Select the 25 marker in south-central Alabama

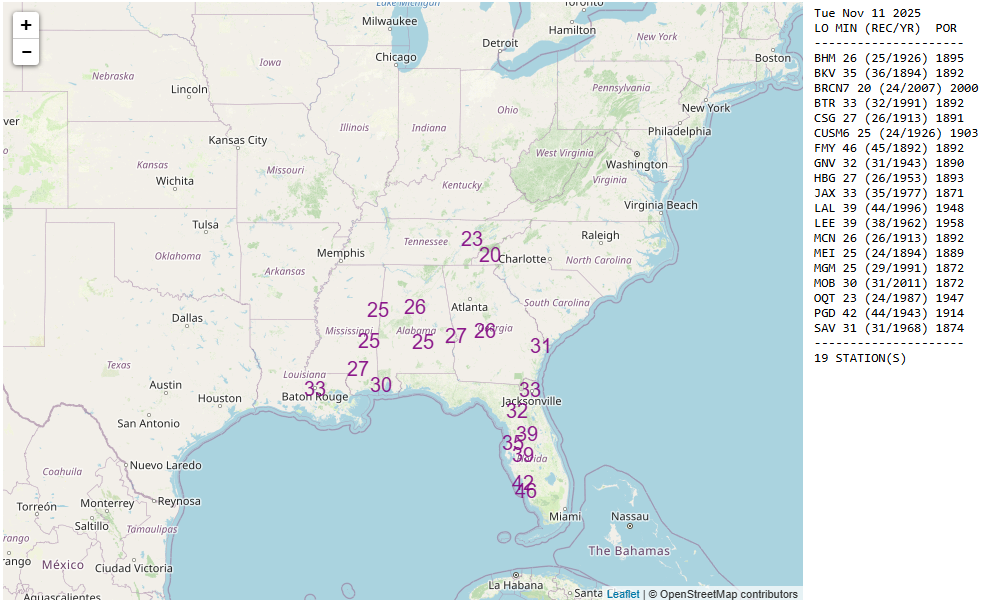pyautogui.click(x=423, y=342)
